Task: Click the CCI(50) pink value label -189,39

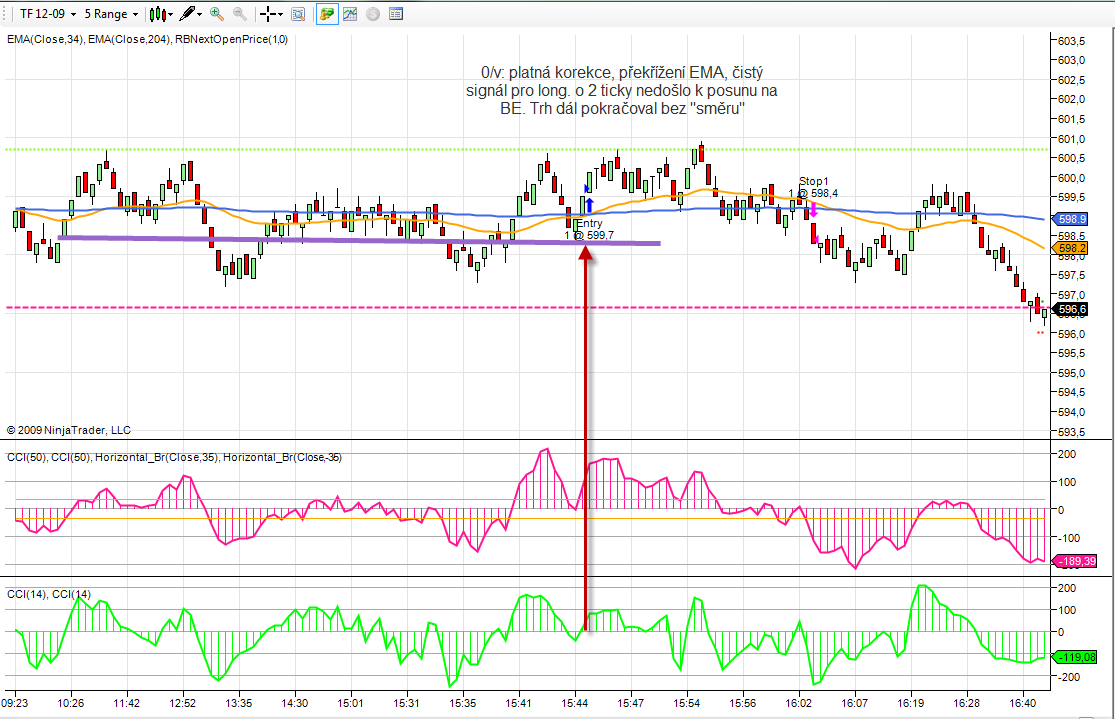Action: (1073, 561)
